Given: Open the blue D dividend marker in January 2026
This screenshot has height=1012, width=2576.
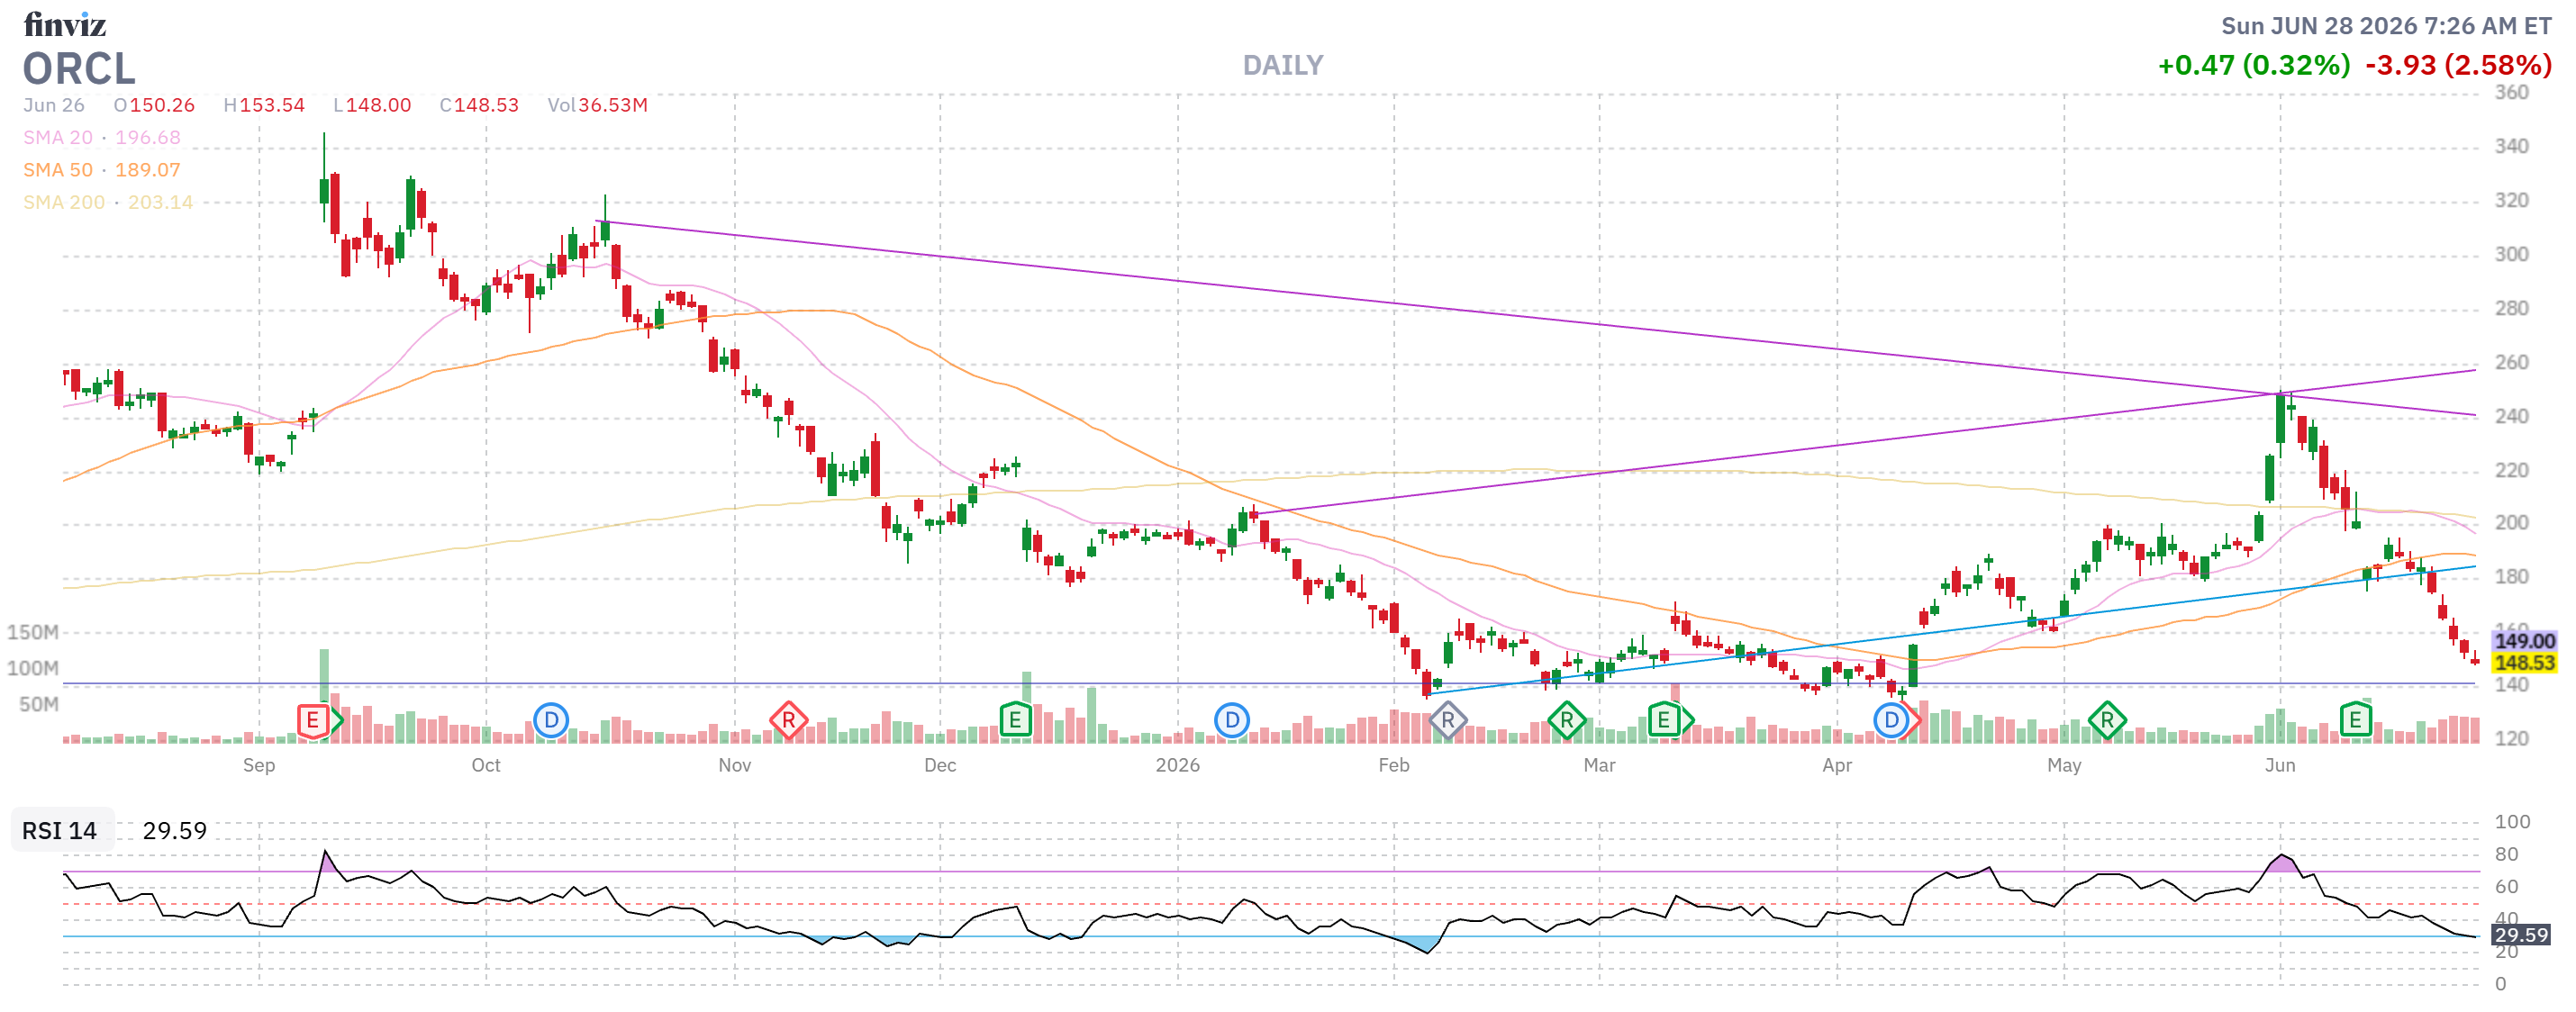Looking at the screenshot, I should tap(1232, 720).
